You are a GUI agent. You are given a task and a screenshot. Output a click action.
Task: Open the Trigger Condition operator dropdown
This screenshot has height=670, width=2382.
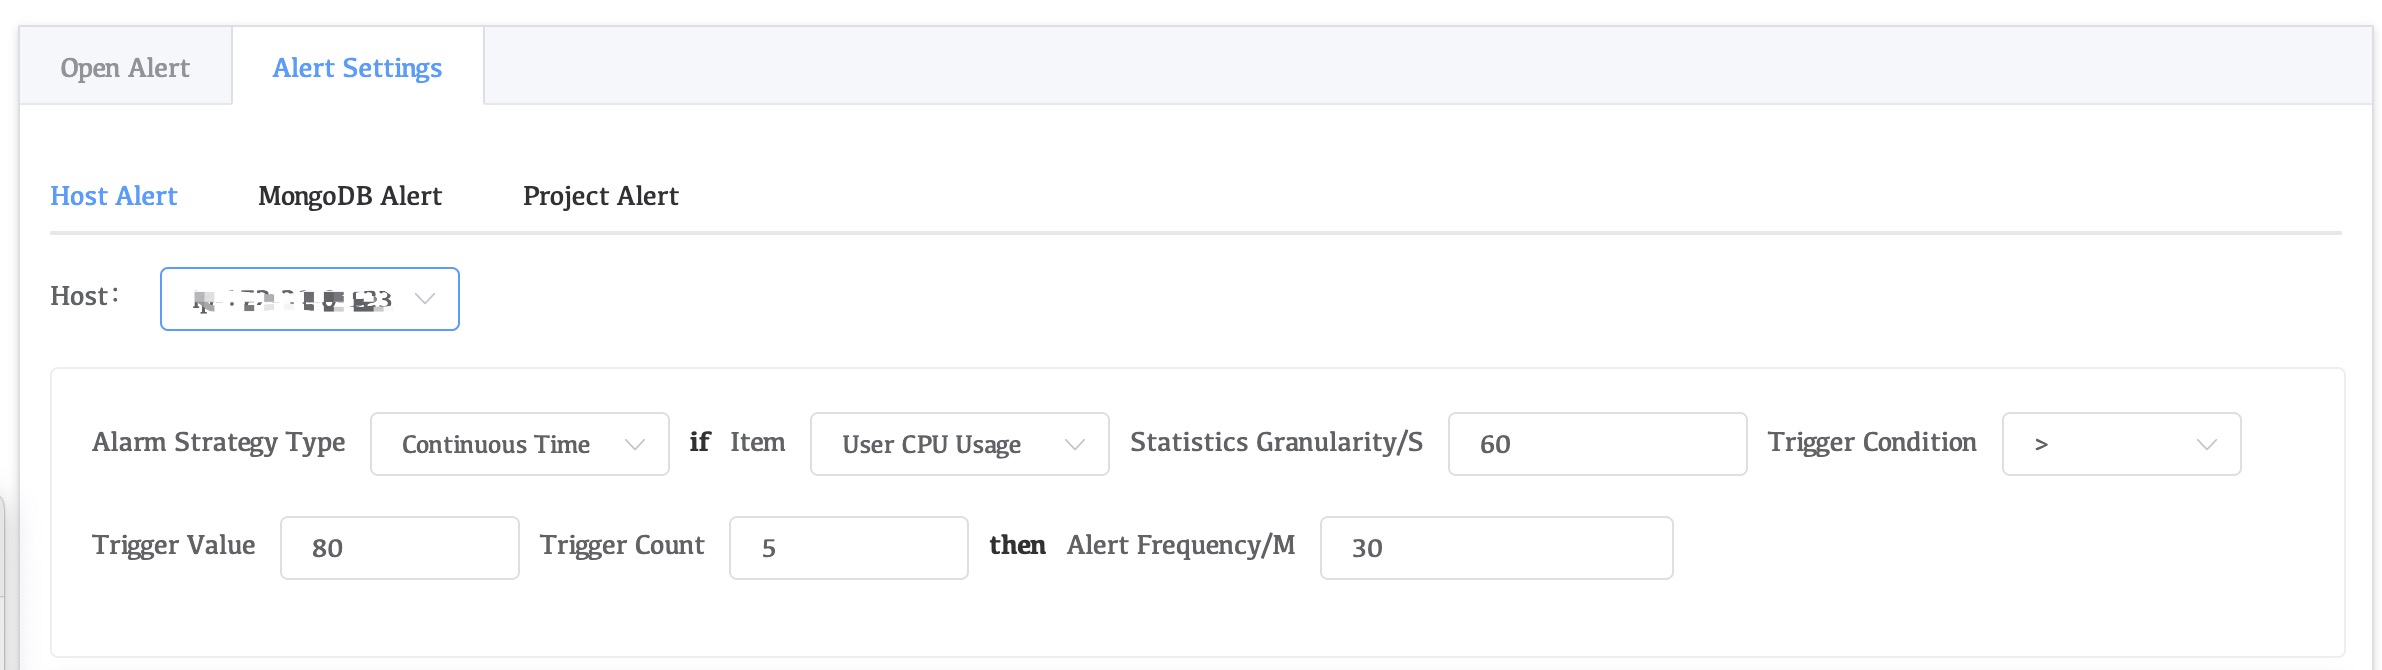coord(2100,444)
